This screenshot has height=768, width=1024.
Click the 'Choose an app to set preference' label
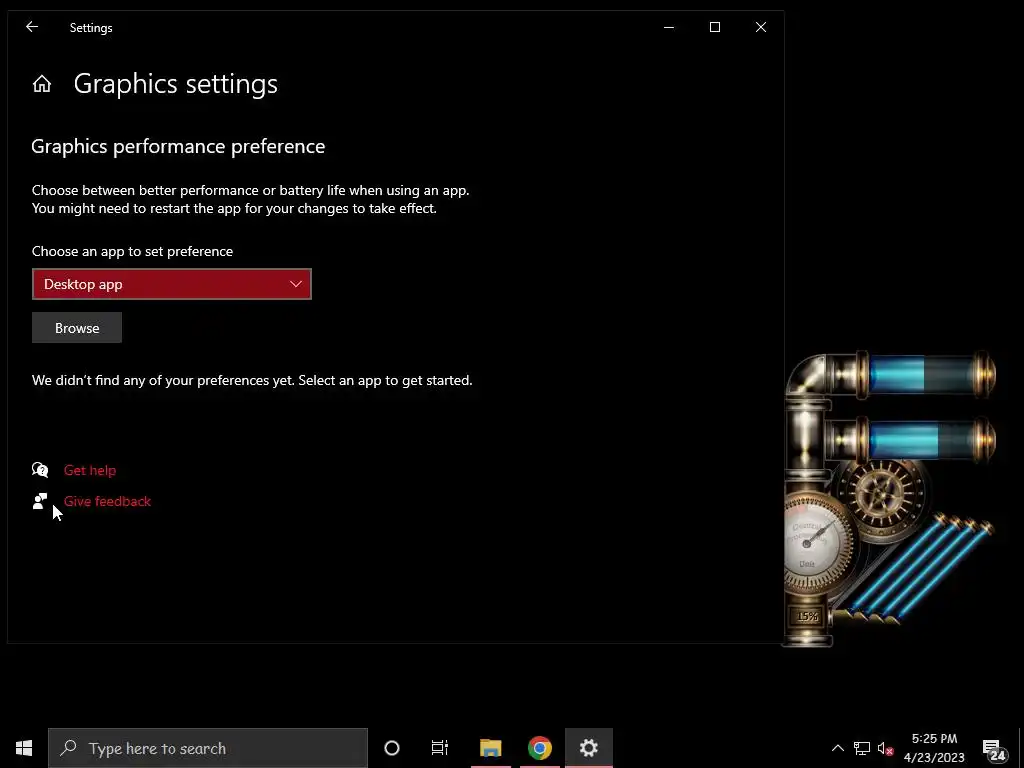(133, 251)
